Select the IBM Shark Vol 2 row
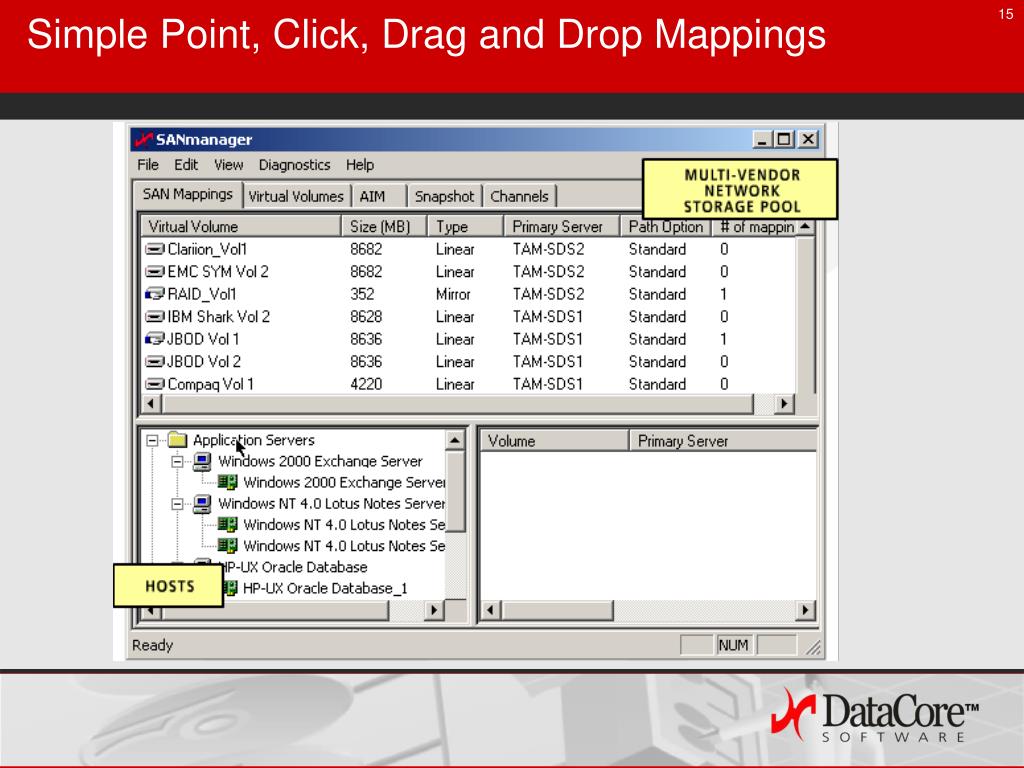This screenshot has width=1024, height=768. click(x=468, y=317)
